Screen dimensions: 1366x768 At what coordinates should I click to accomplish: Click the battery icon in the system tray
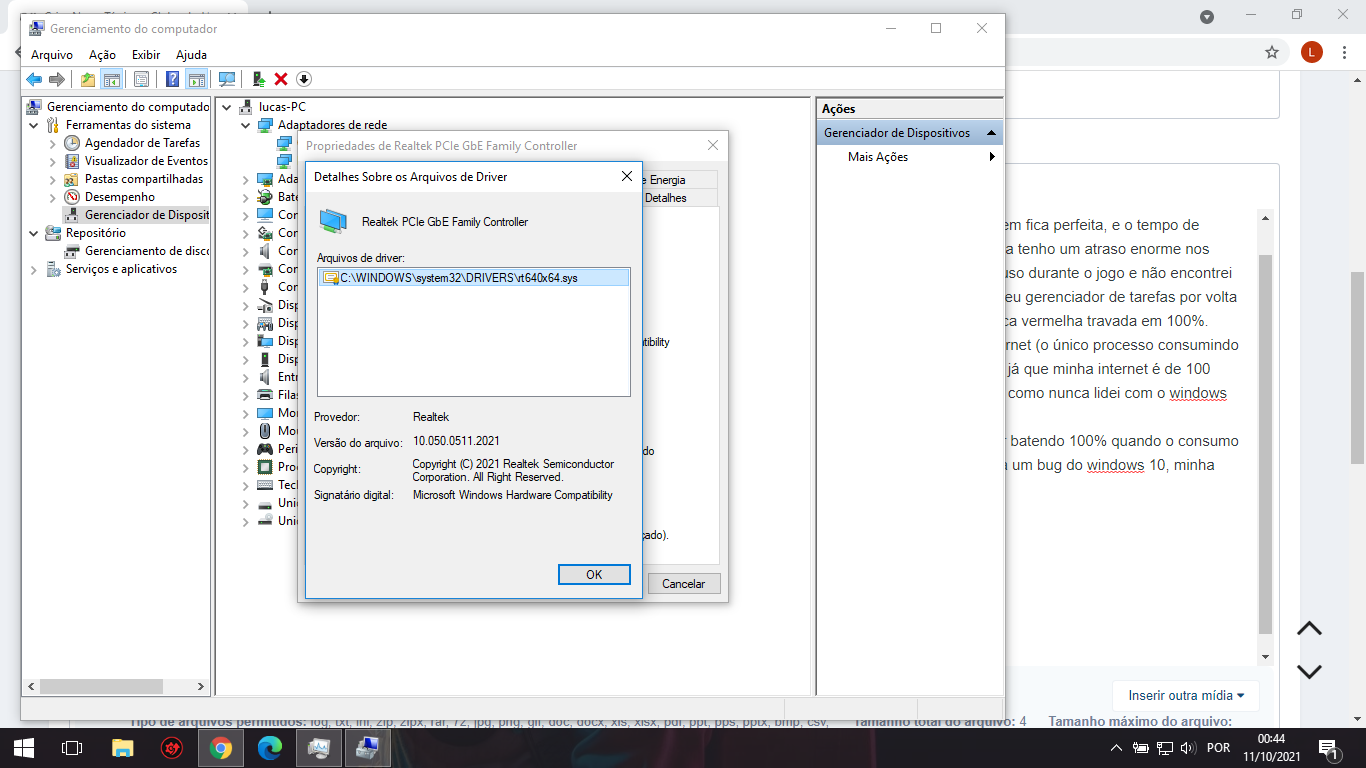point(1140,747)
